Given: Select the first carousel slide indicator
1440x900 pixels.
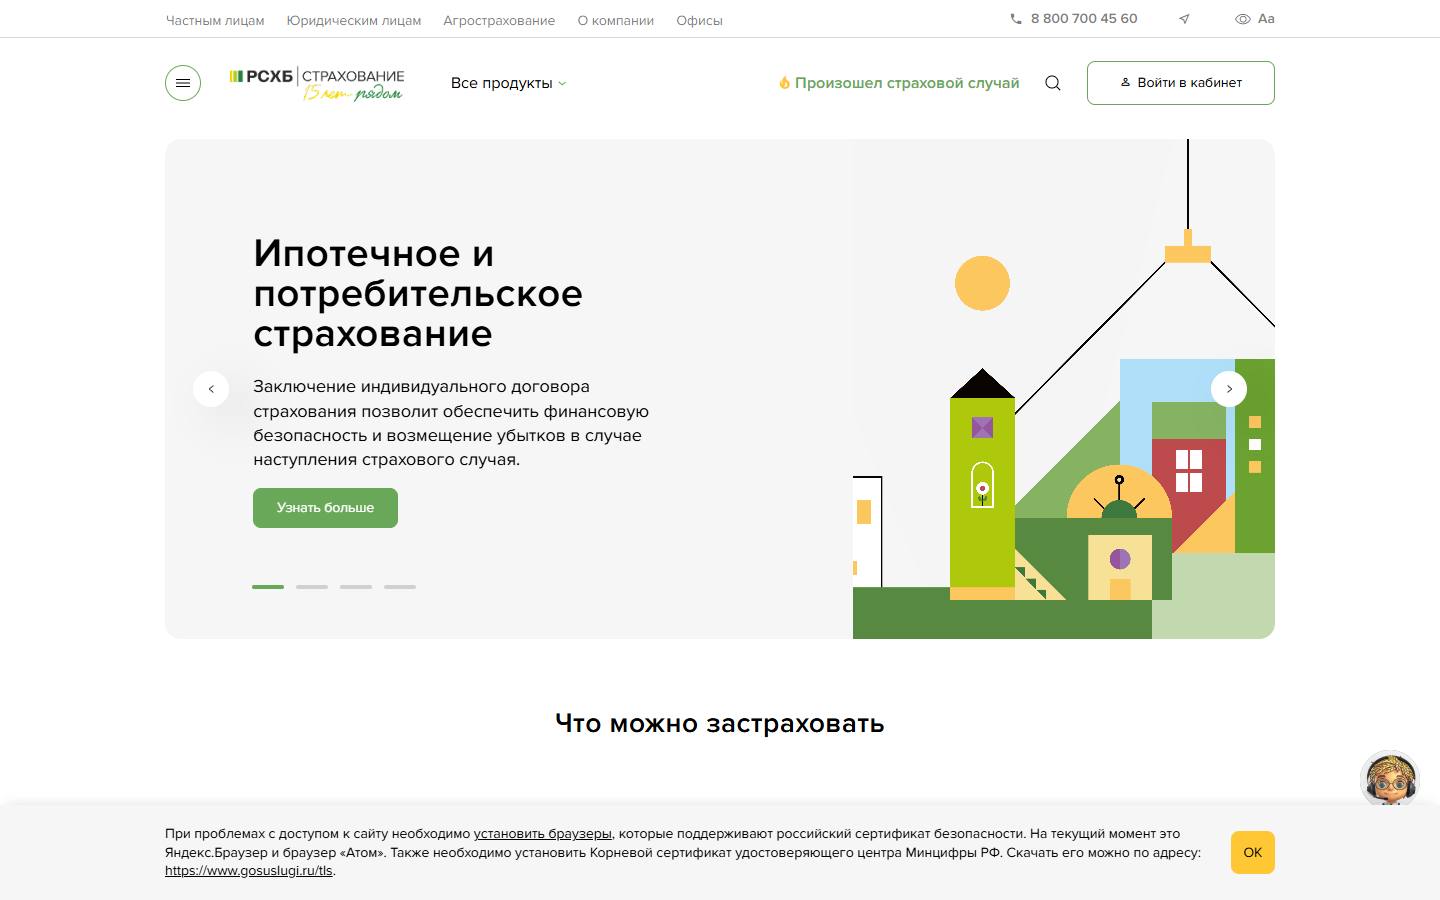Looking at the screenshot, I should [268, 587].
